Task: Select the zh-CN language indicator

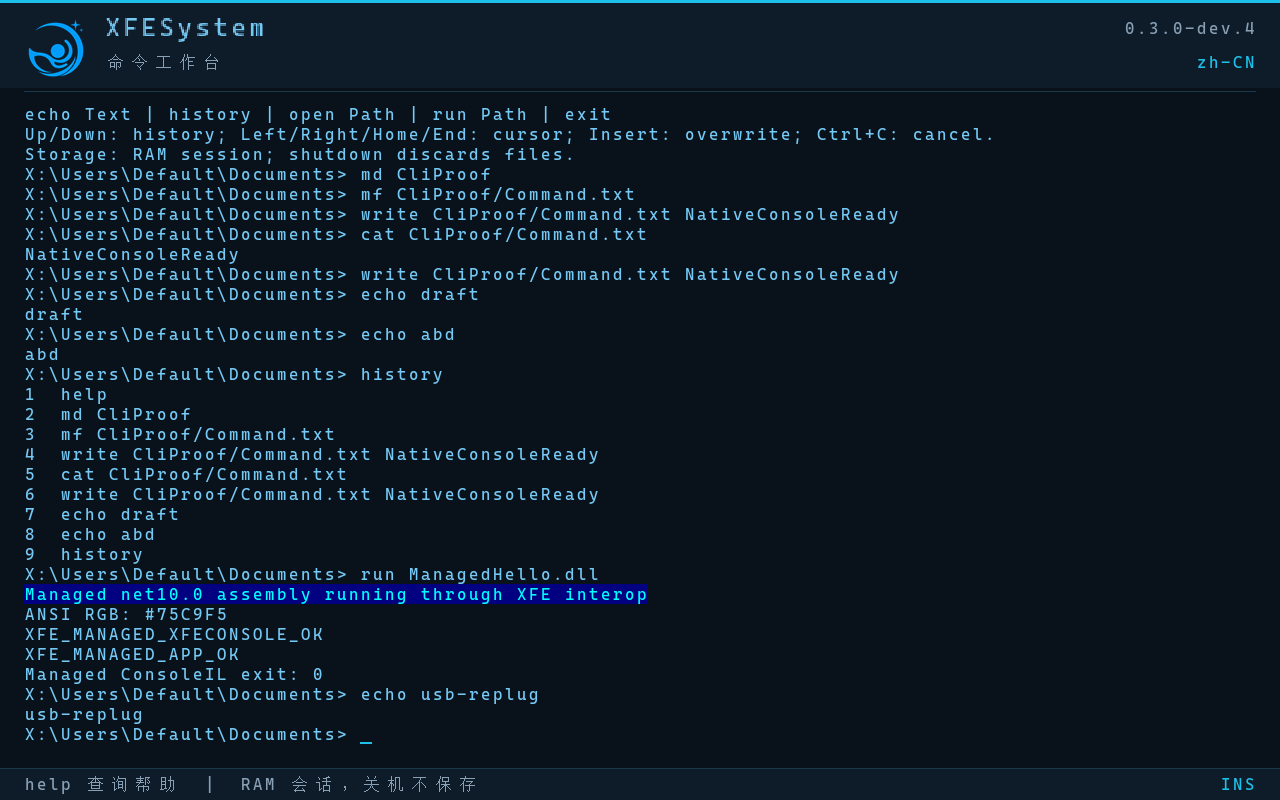Action: pyautogui.click(x=1226, y=62)
